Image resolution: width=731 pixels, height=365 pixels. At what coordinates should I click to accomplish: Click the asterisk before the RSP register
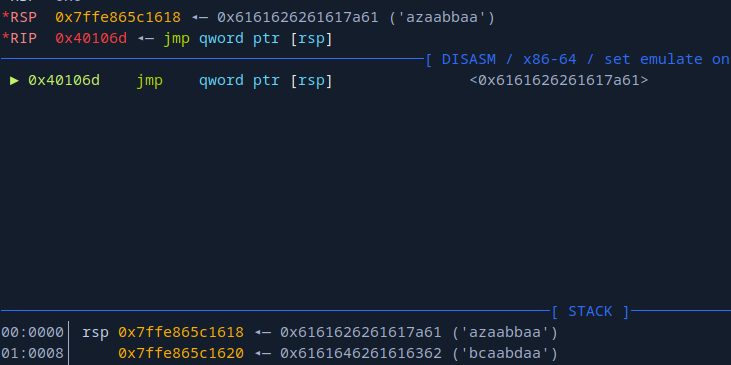(x=5, y=17)
